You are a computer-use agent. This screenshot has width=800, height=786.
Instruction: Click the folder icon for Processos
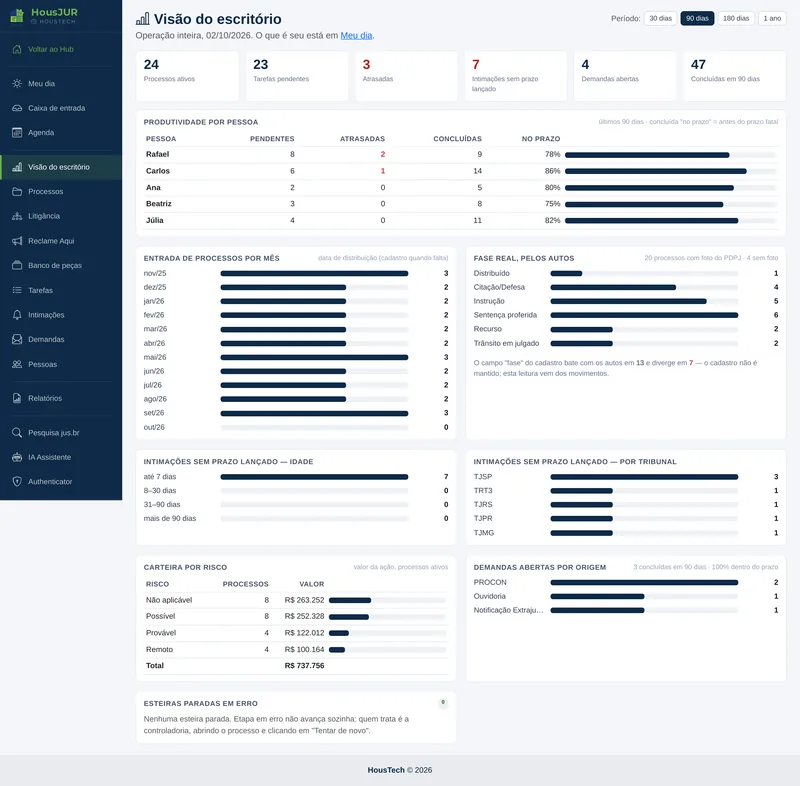point(17,192)
